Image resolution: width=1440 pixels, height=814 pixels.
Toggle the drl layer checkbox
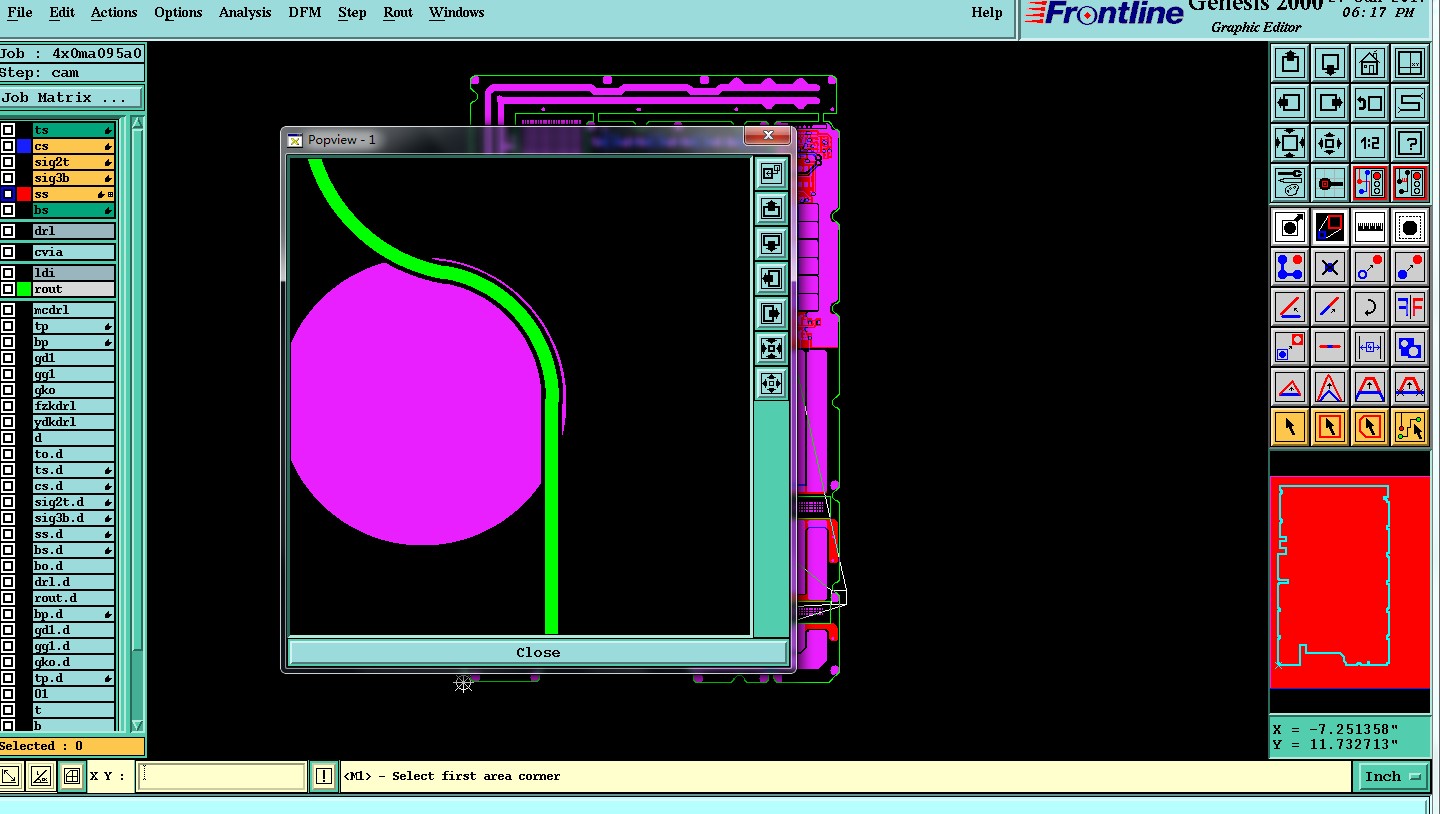tap(8, 231)
